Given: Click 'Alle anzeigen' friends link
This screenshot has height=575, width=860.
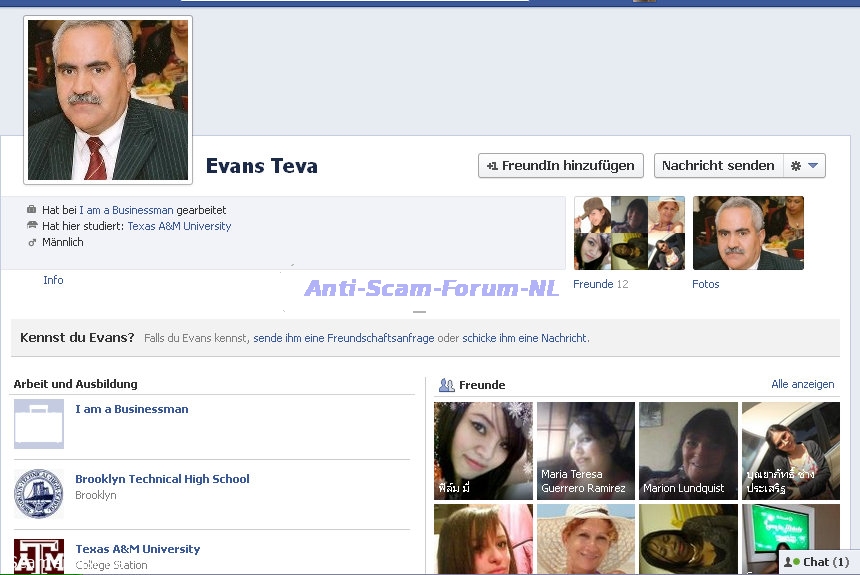Looking at the screenshot, I should [x=802, y=384].
